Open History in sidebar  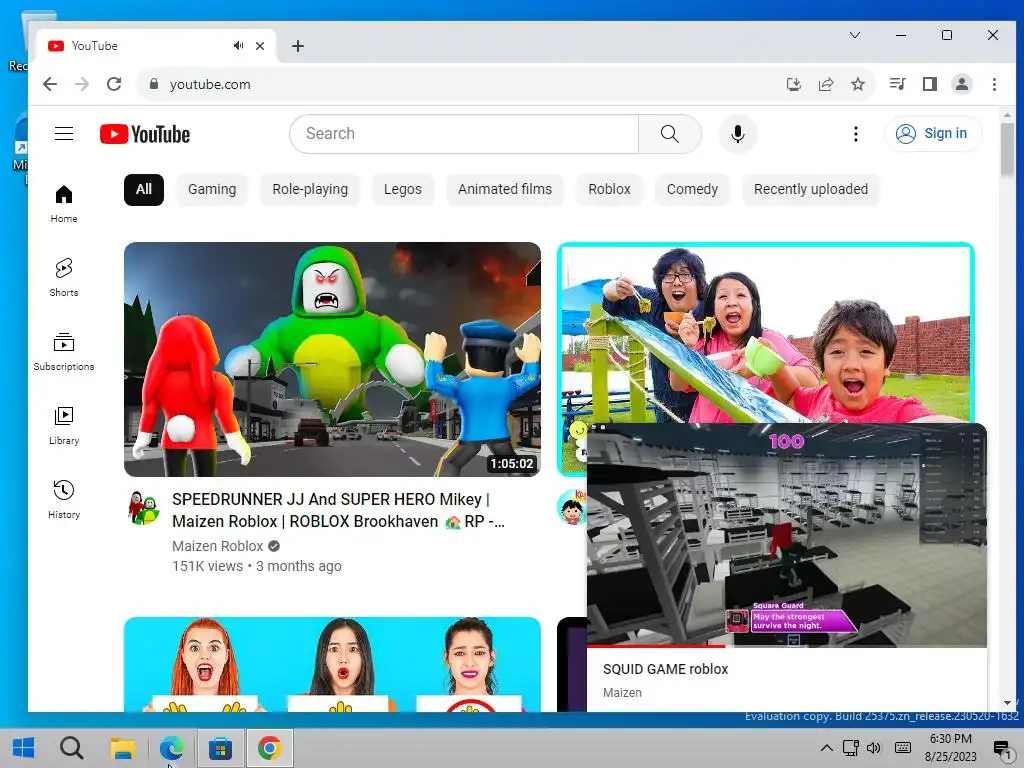coord(63,500)
